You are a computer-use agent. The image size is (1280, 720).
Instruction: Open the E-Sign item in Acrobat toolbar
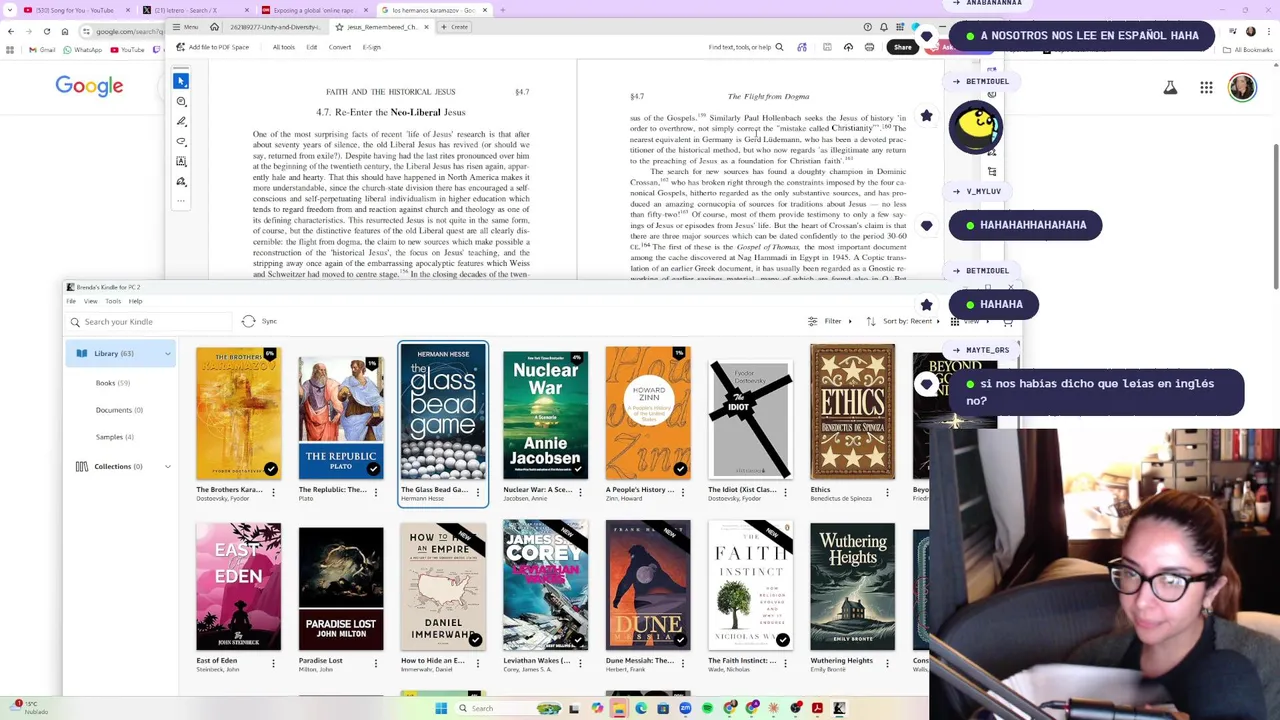(x=372, y=47)
